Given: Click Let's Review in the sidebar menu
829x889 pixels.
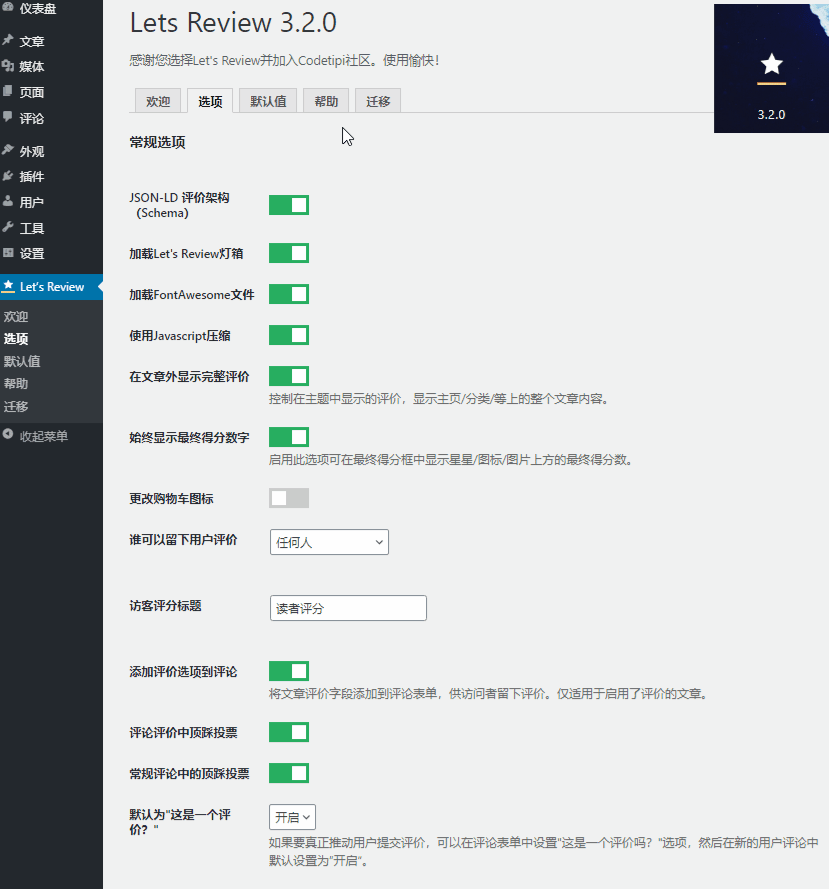Looking at the screenshot, I should click(52, 286).
